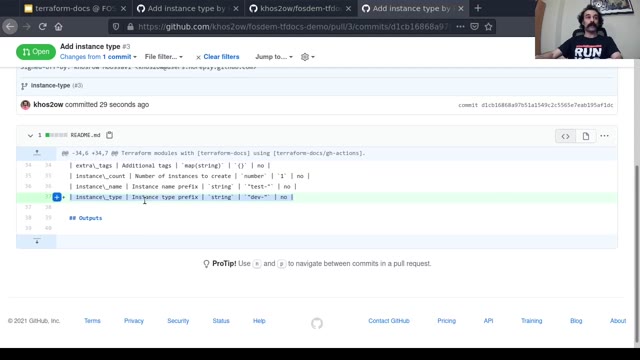This screenshot has width=640, height=360.
Task: Click the page vertical scrollbar
Action: tap(637, 253)
